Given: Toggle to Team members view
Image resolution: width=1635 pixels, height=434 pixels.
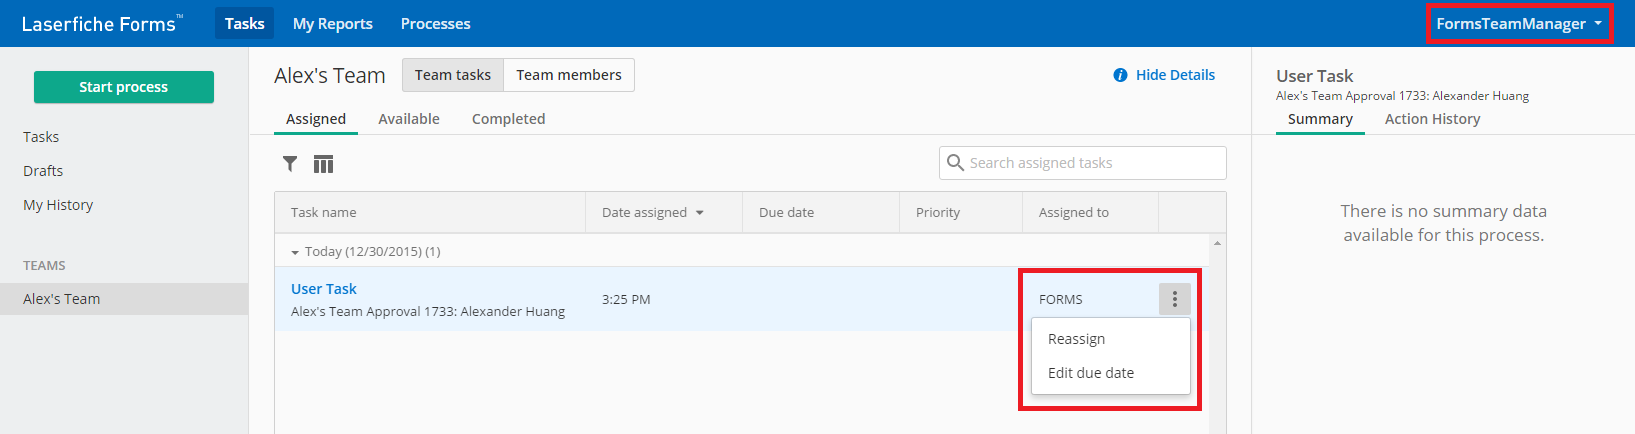Looking at the screenshot, I should 569,75.
